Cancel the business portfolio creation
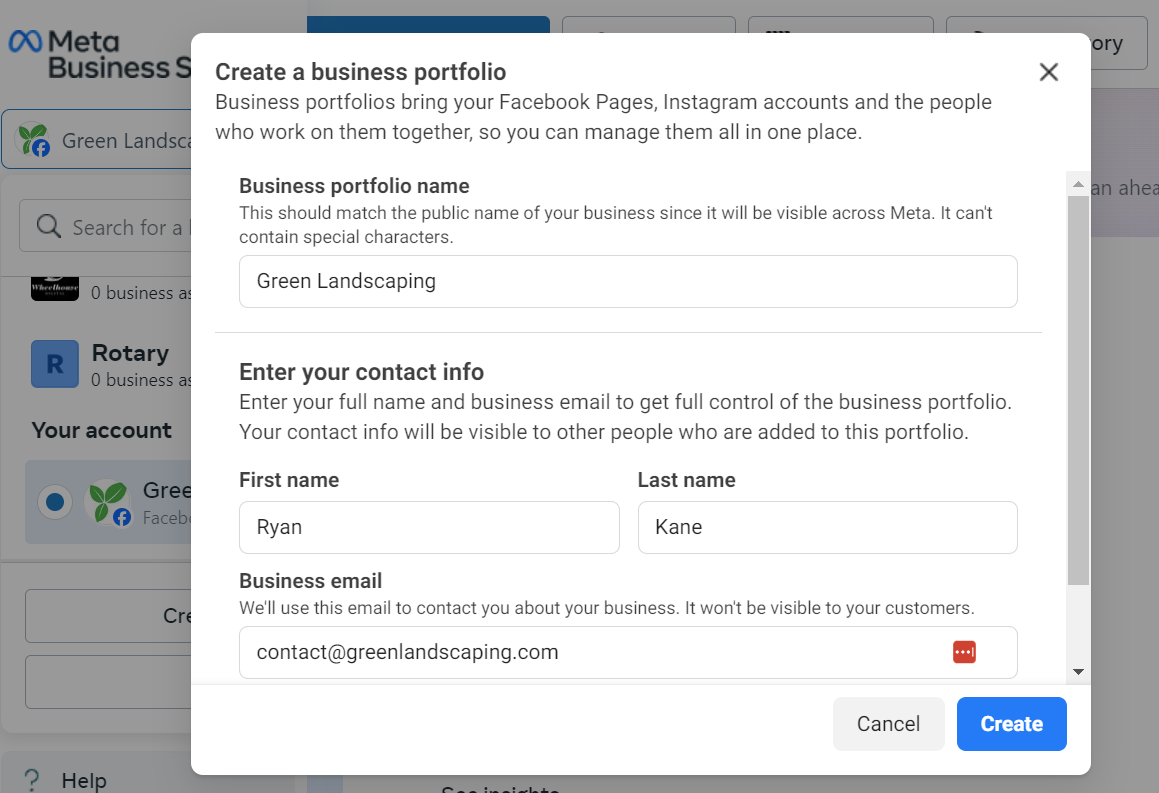This screenshot has height=793, width=1159. click(x=888, y=724)
